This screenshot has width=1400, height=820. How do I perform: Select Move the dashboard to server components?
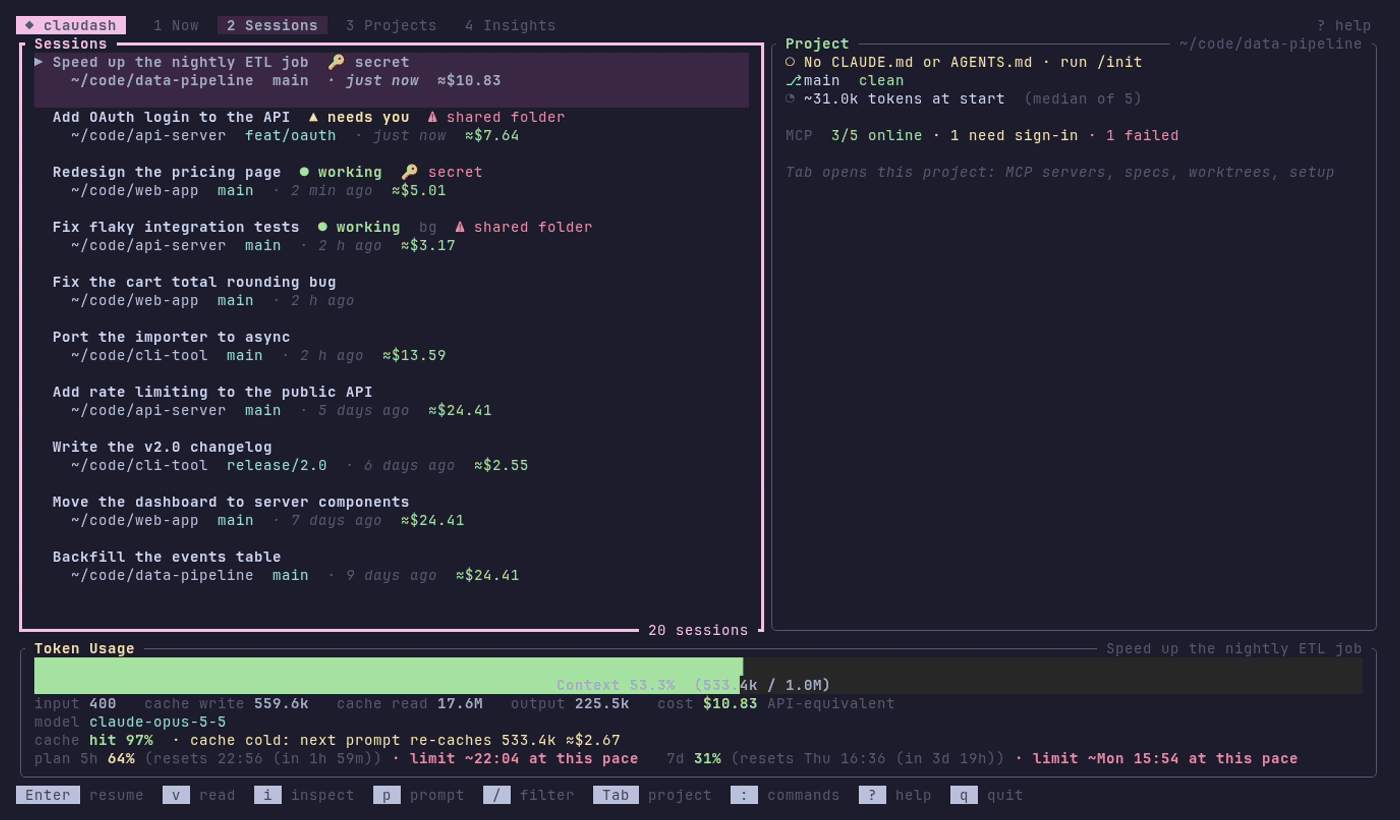point(391,511)
